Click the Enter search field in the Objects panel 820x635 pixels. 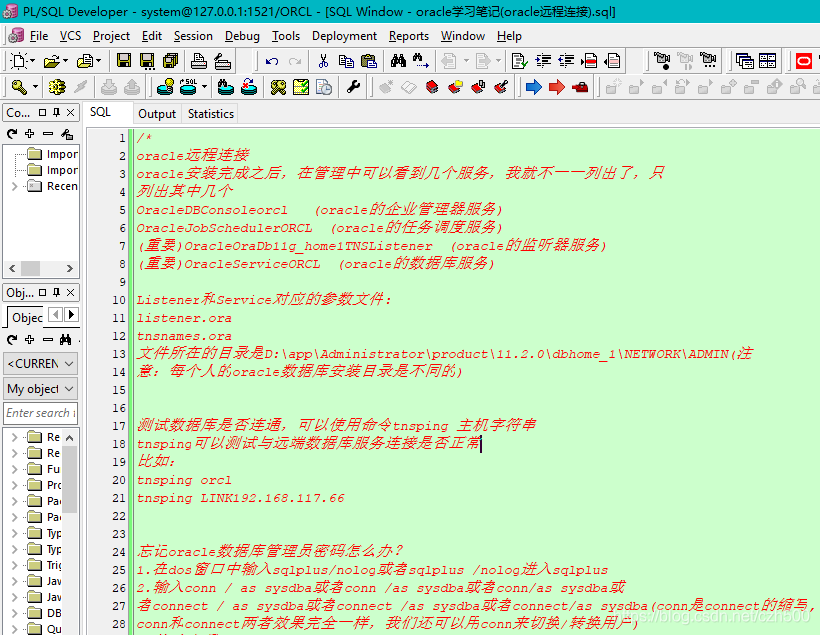(x=41, y=413)
